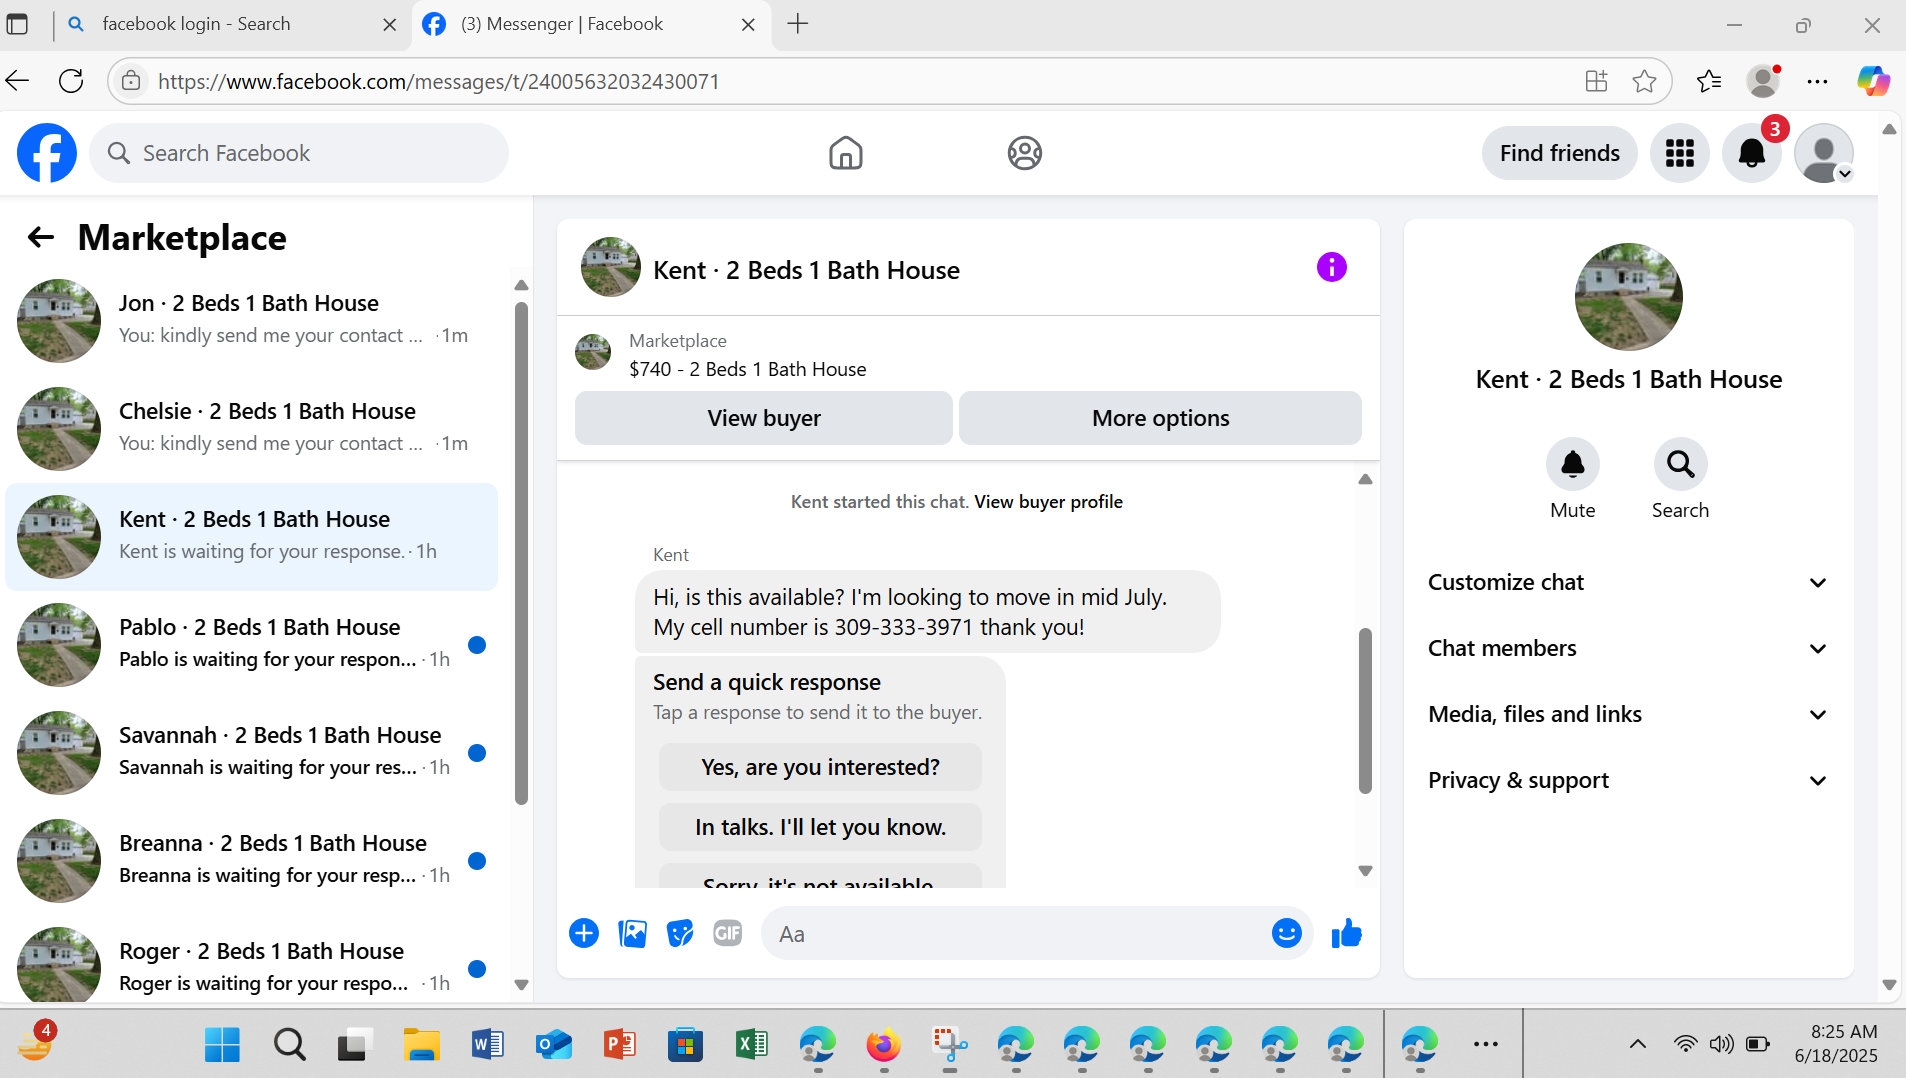The height and width of the screenshot is (1078, 1906).
Task: Go back using the Marketplace back arrow
Action: point(40,238)
